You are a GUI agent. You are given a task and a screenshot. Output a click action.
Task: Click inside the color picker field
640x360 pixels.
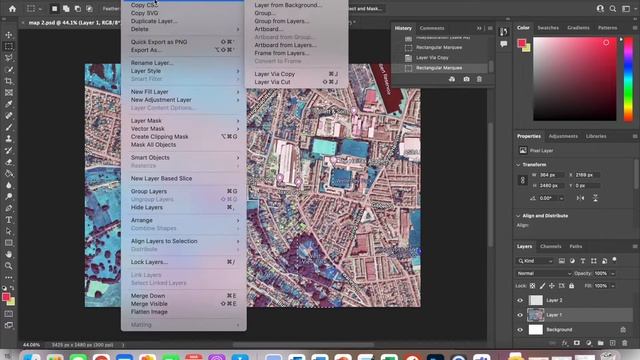coord(575,79)
